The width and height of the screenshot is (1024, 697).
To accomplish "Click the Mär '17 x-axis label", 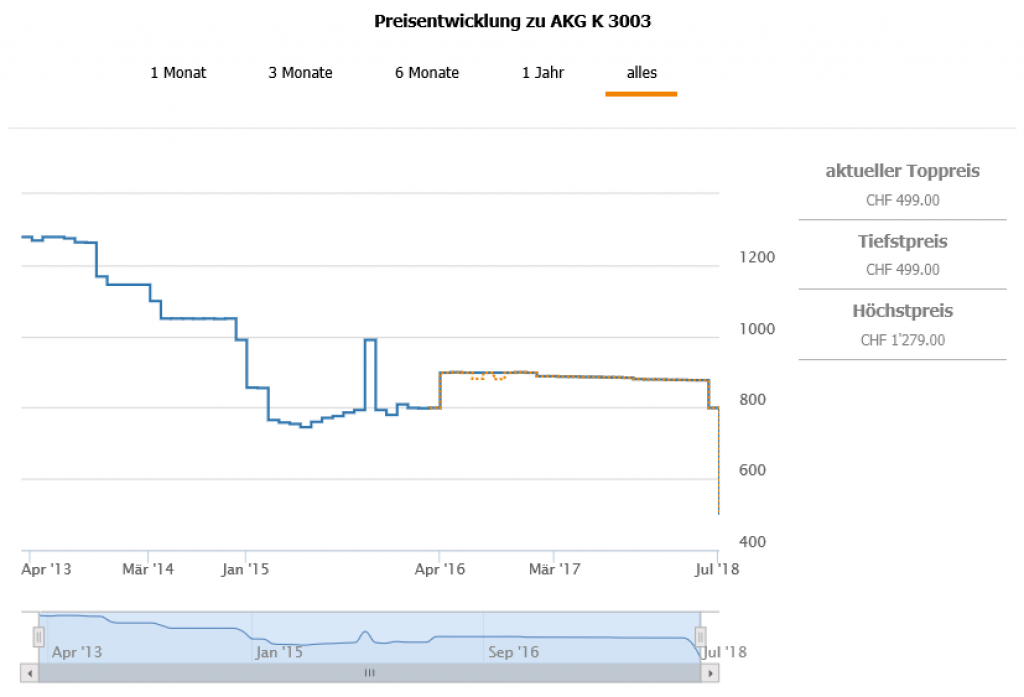I will (554, 569).
